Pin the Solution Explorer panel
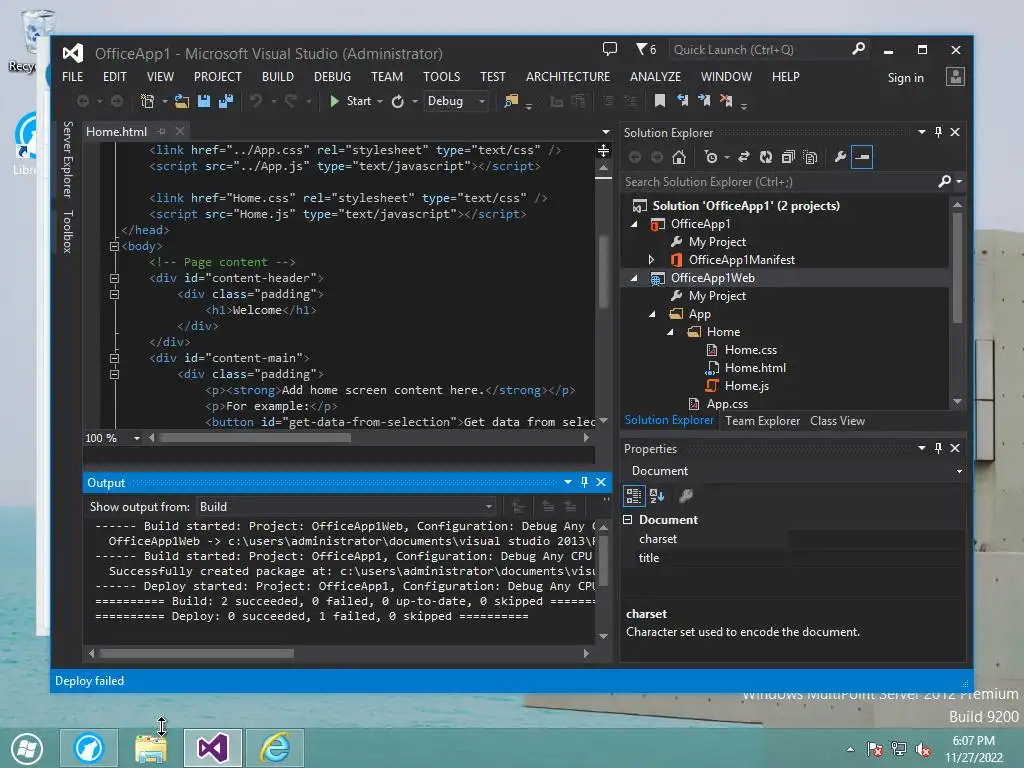1024x768 pixels. pos(938,132)
